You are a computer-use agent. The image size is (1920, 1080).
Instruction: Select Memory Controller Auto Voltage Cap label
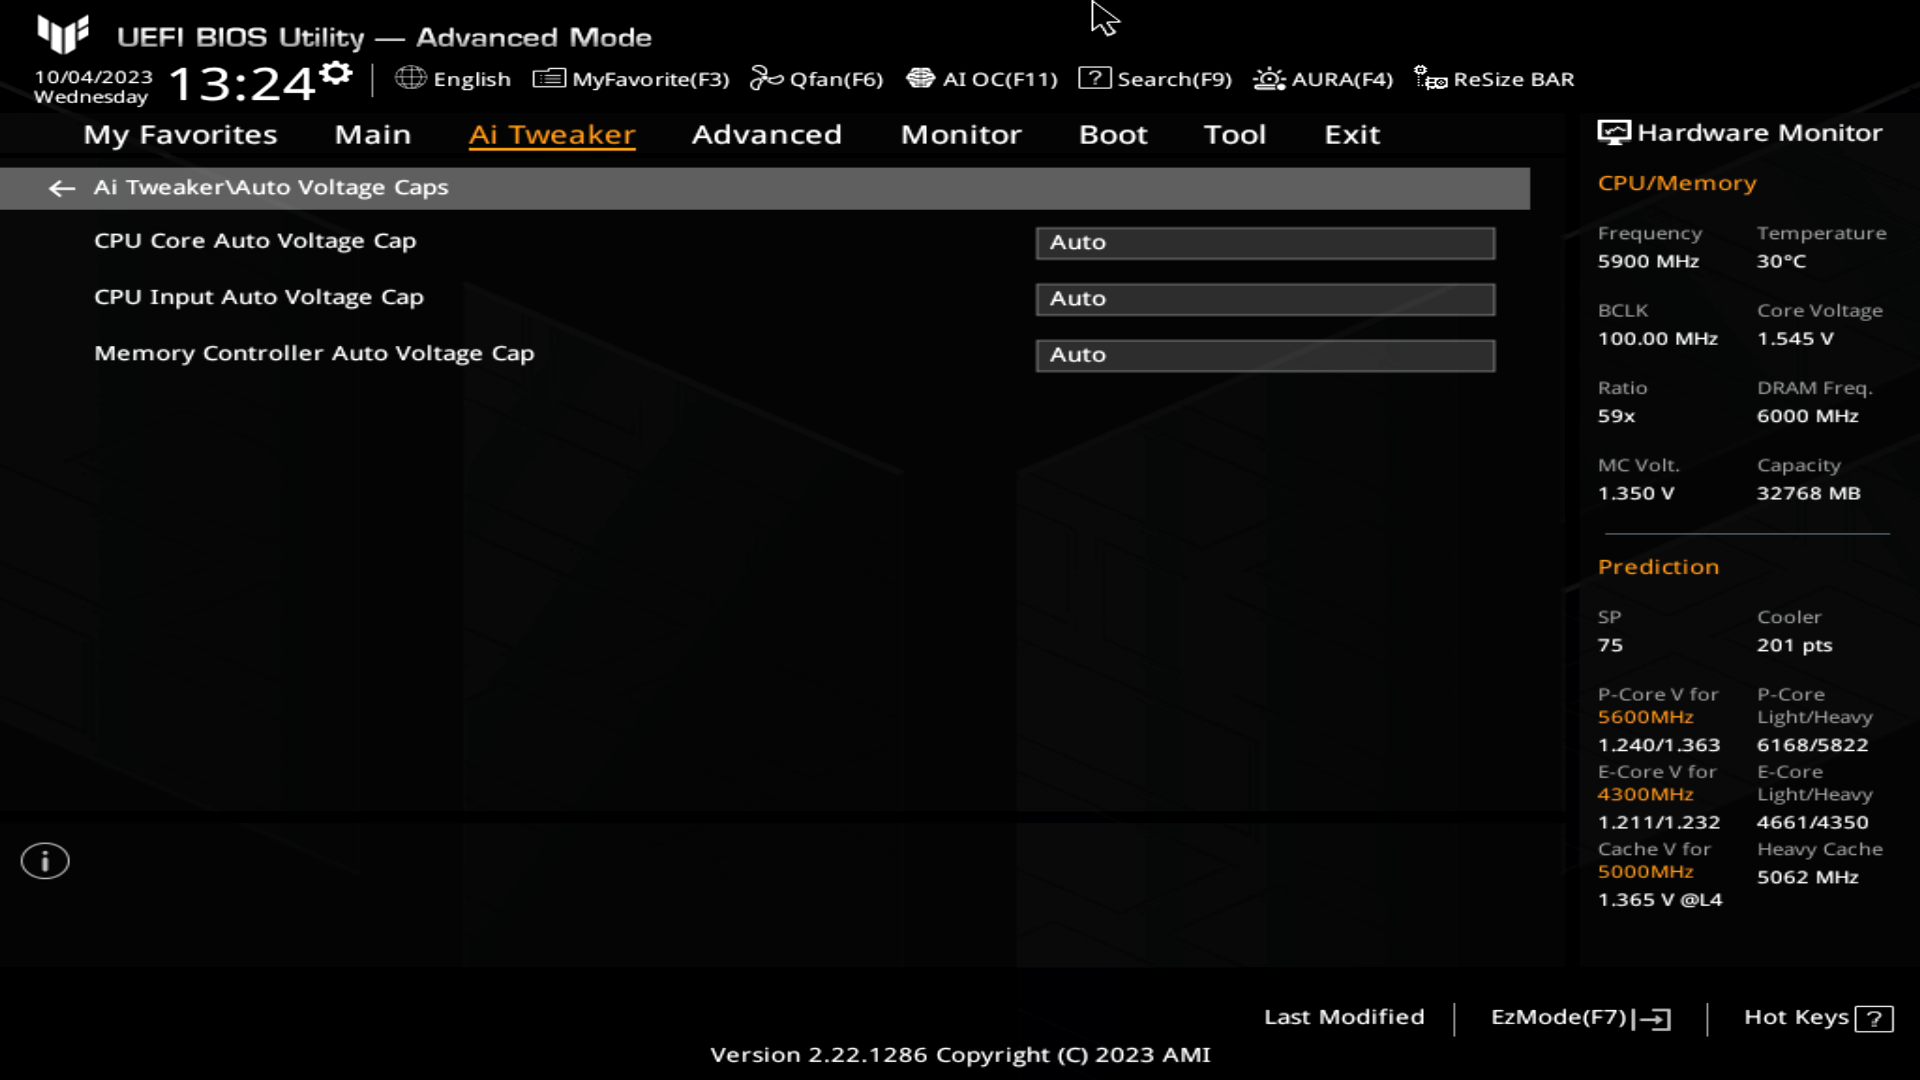(x=314, y=353)
